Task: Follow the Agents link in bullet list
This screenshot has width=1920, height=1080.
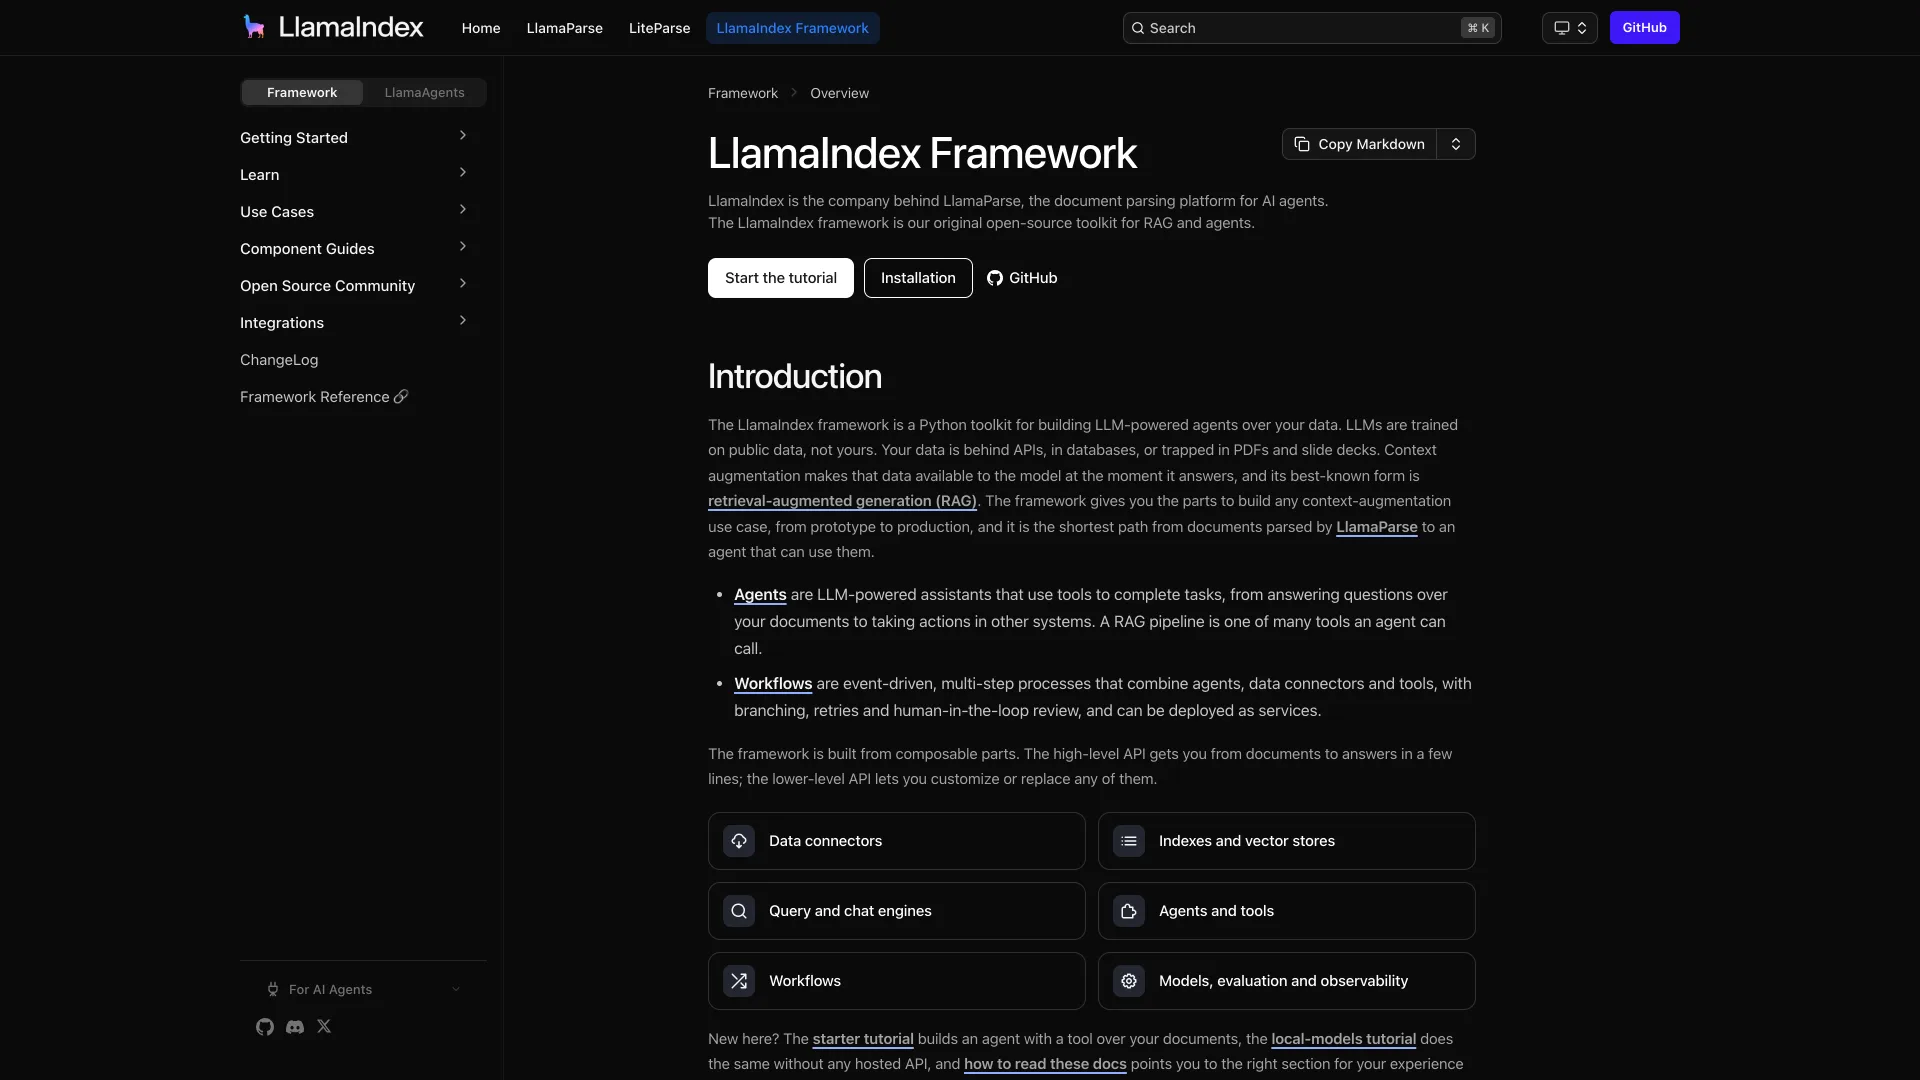Action: [760, 595]
